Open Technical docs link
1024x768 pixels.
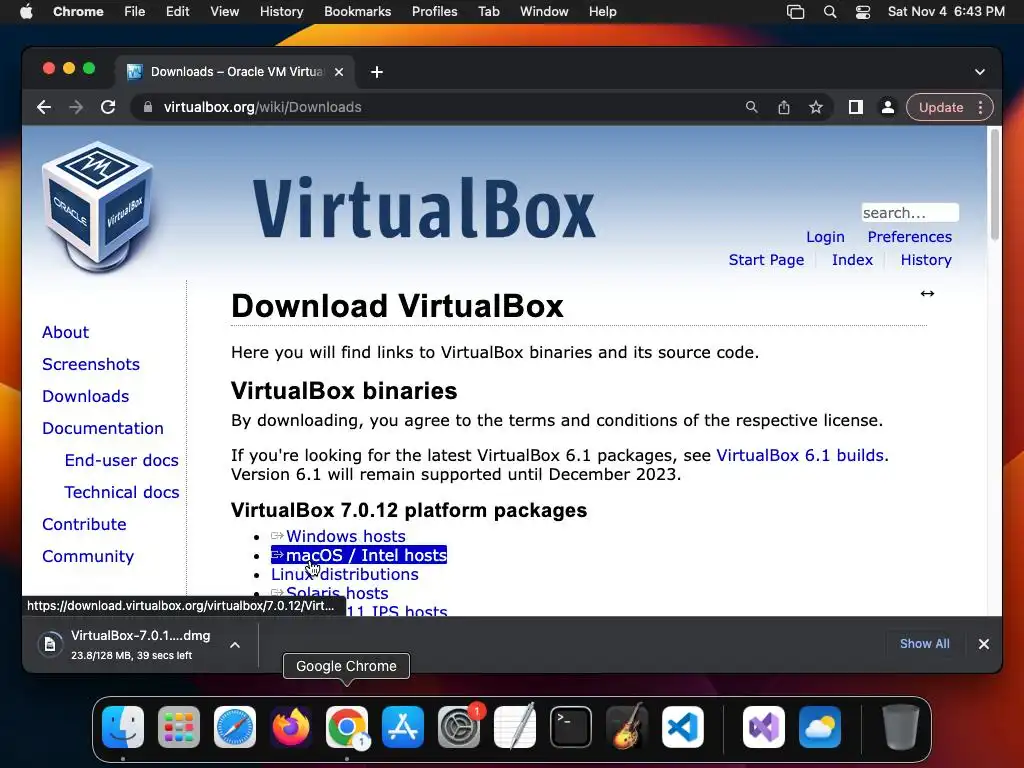tap(121, 492)
